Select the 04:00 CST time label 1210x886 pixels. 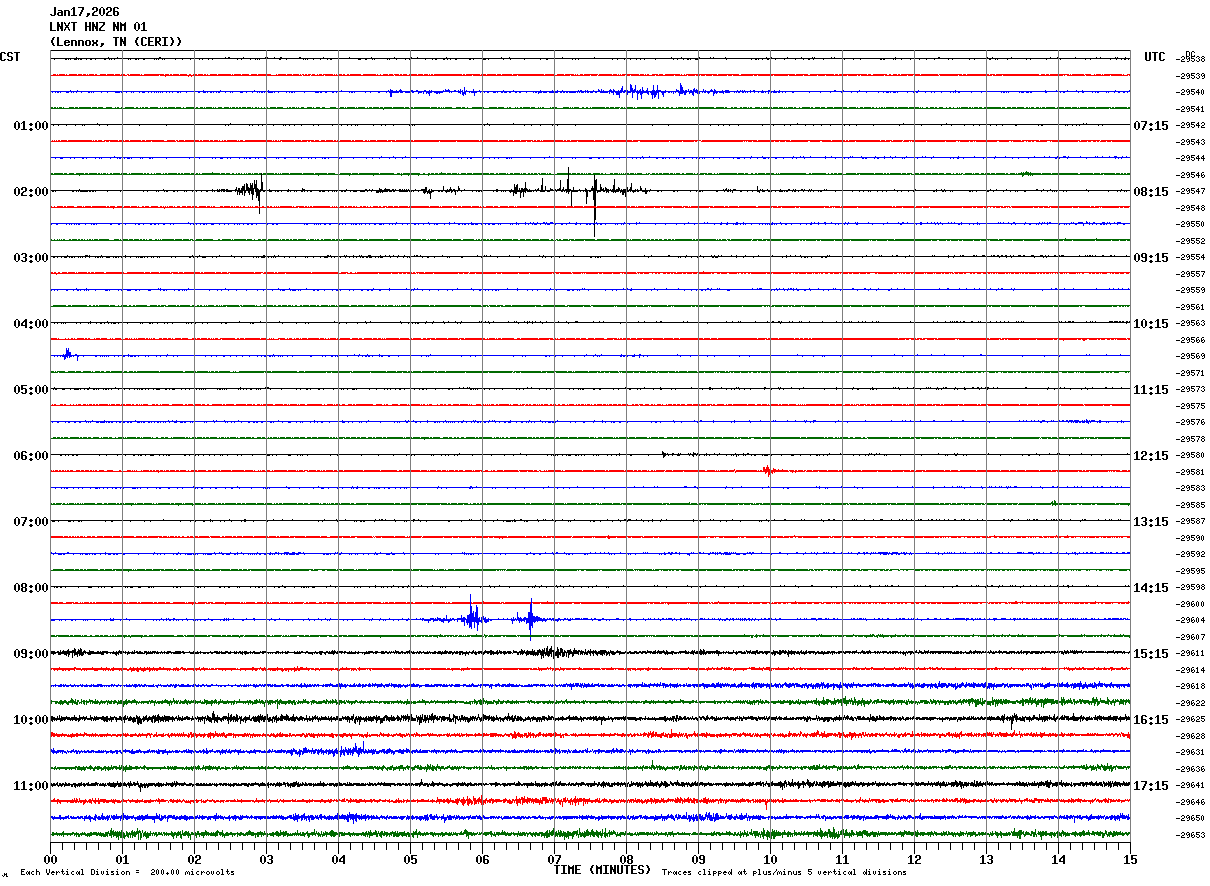[x=31, y=324]
